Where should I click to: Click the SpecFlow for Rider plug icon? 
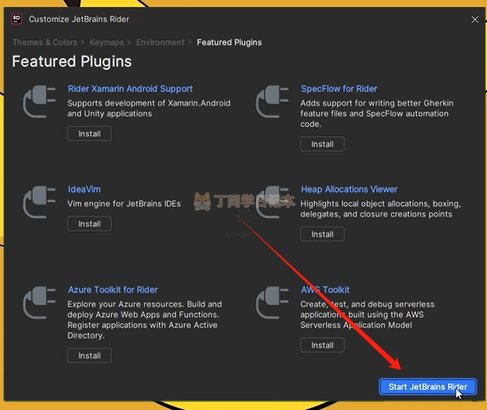click(x=272, y=102)
